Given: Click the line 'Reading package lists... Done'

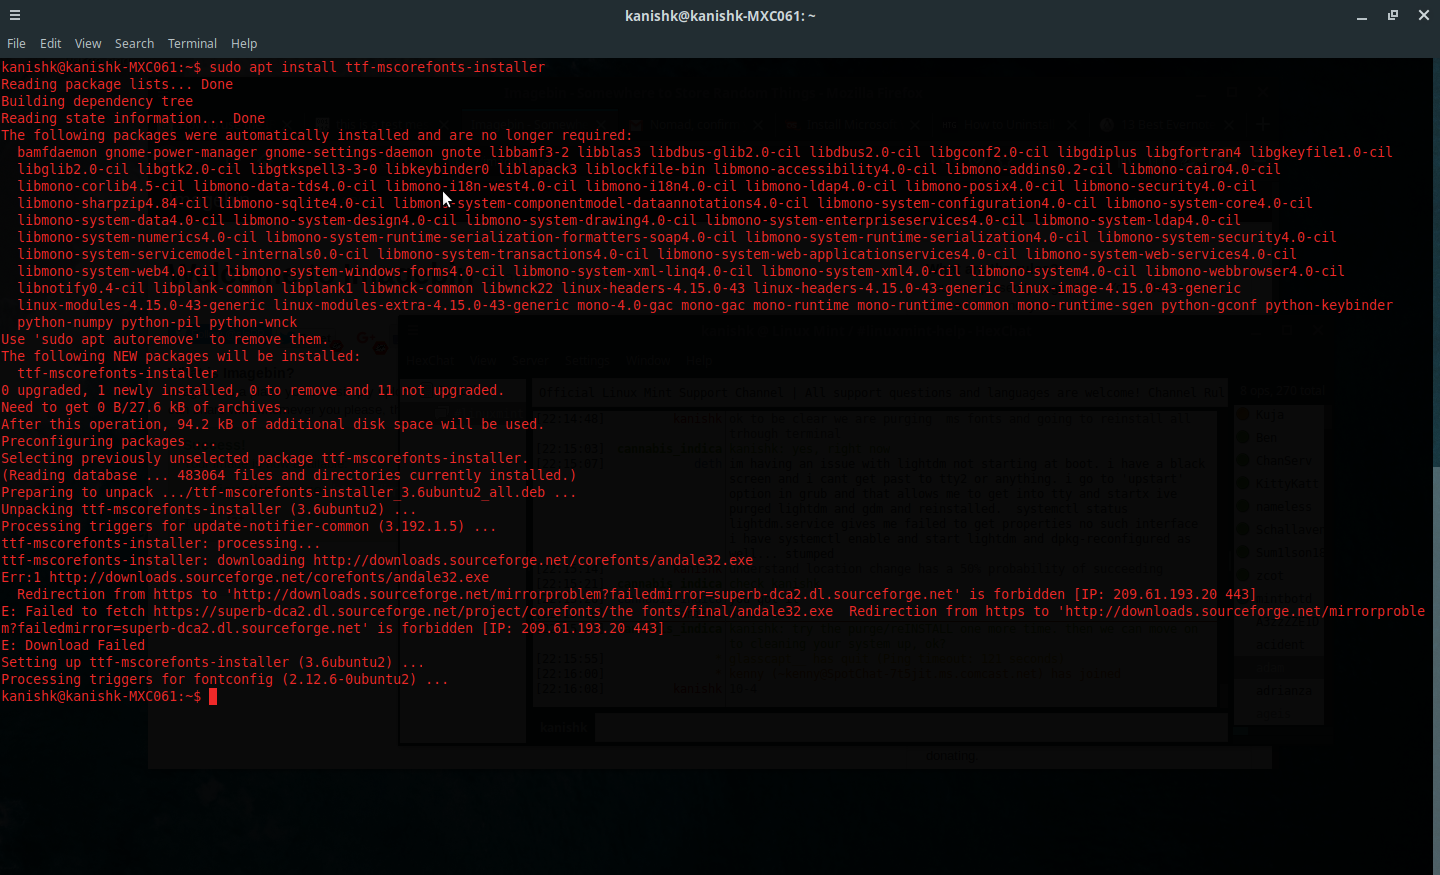Looking at the screenshot, I should (117, 84).
